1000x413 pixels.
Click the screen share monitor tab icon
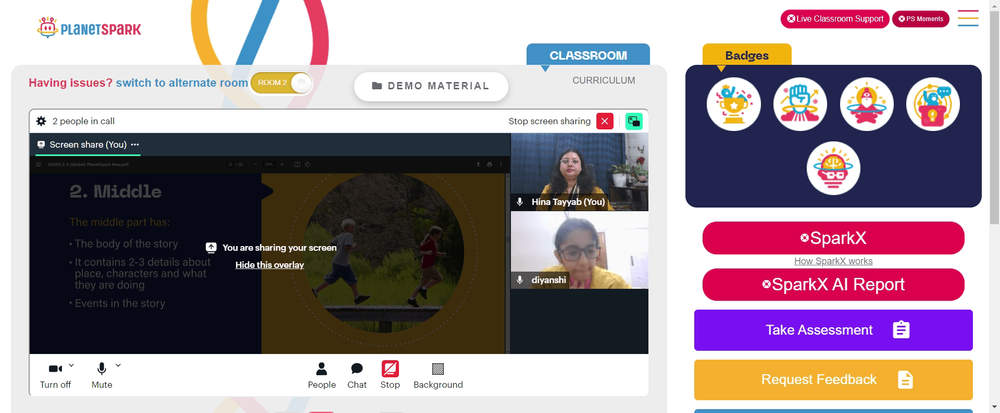pyautogui.click(x=41, y=145)
